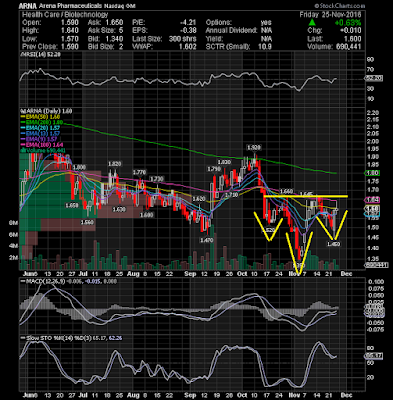Click the +0.63% percent change value

point(348,23)
